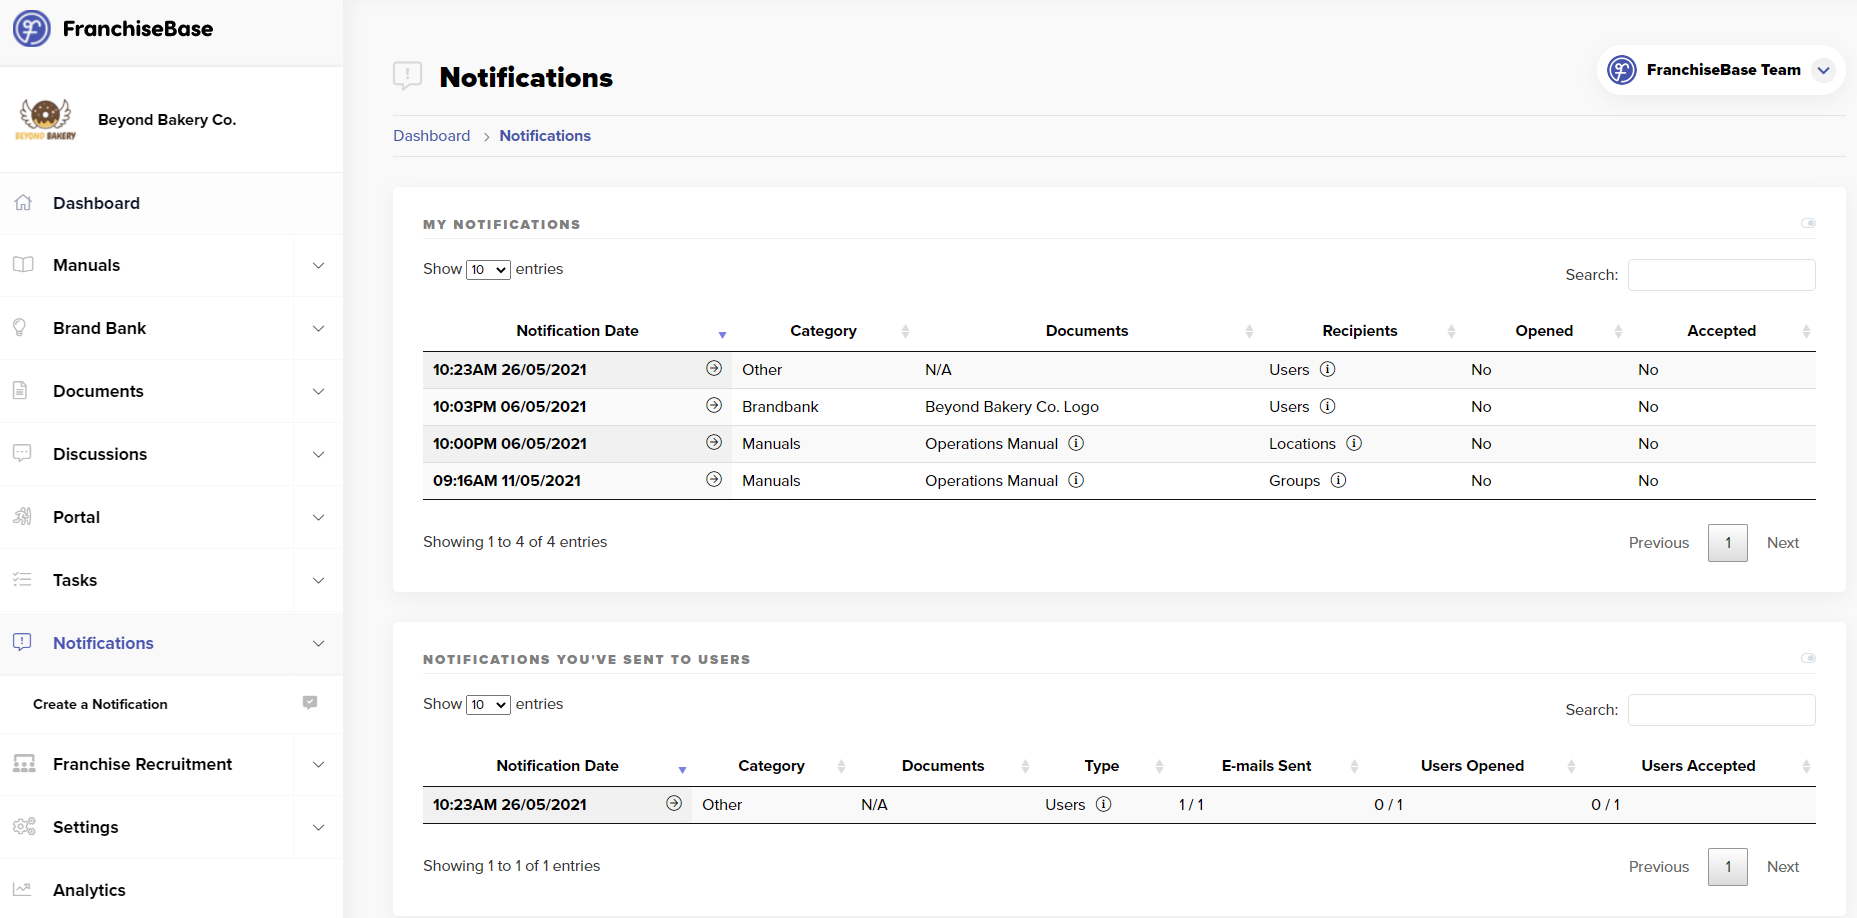Sort sent notifications by Users Opened column
Viewport: 1857px width, 918px height.
point(1472,766)
